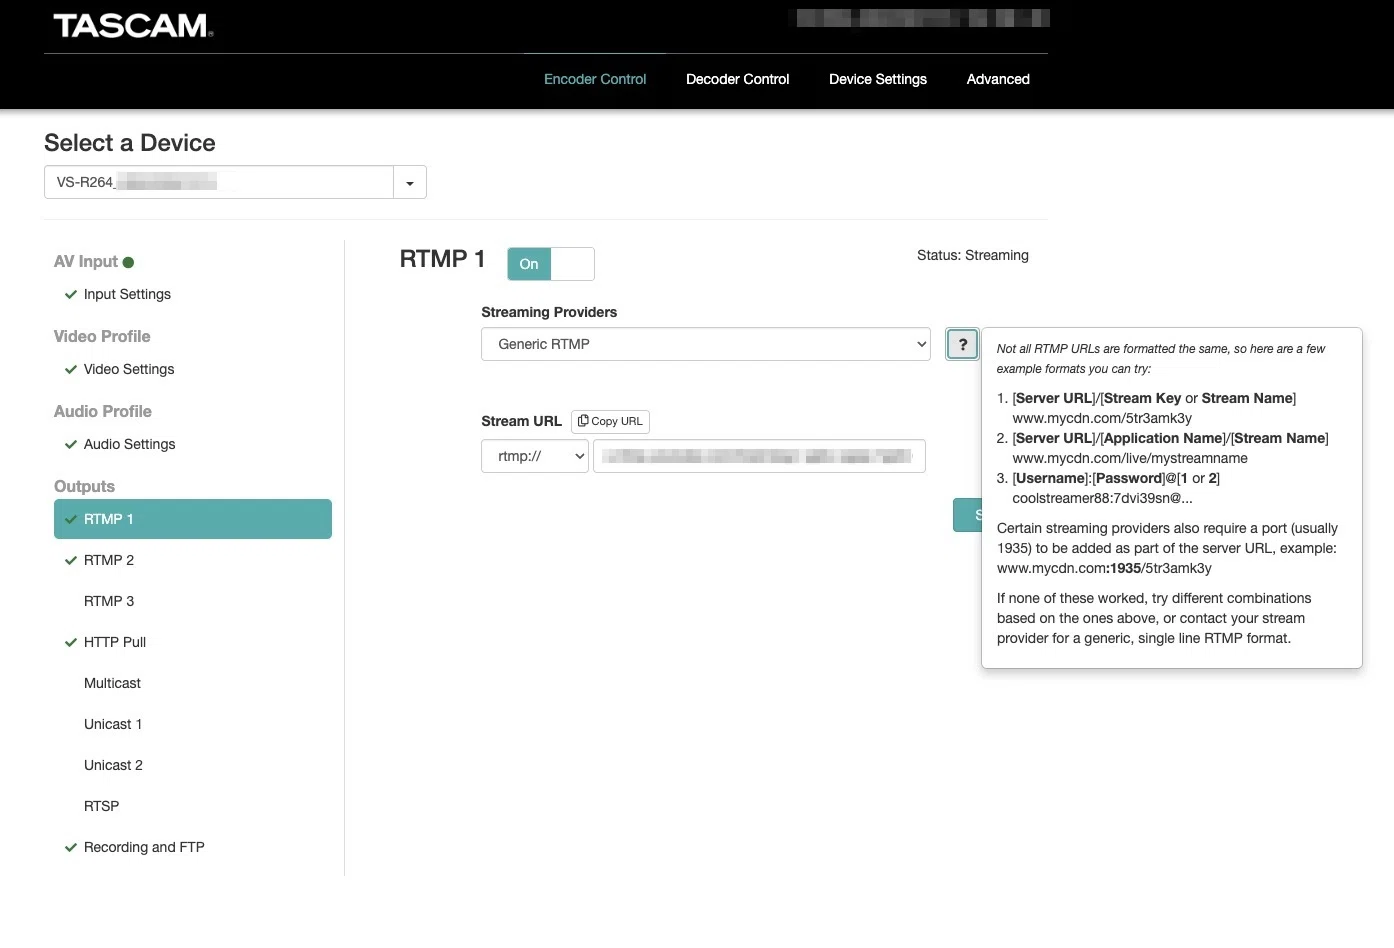Open the HTTP Pull output

pyautogui.click(x=115, y=642)
